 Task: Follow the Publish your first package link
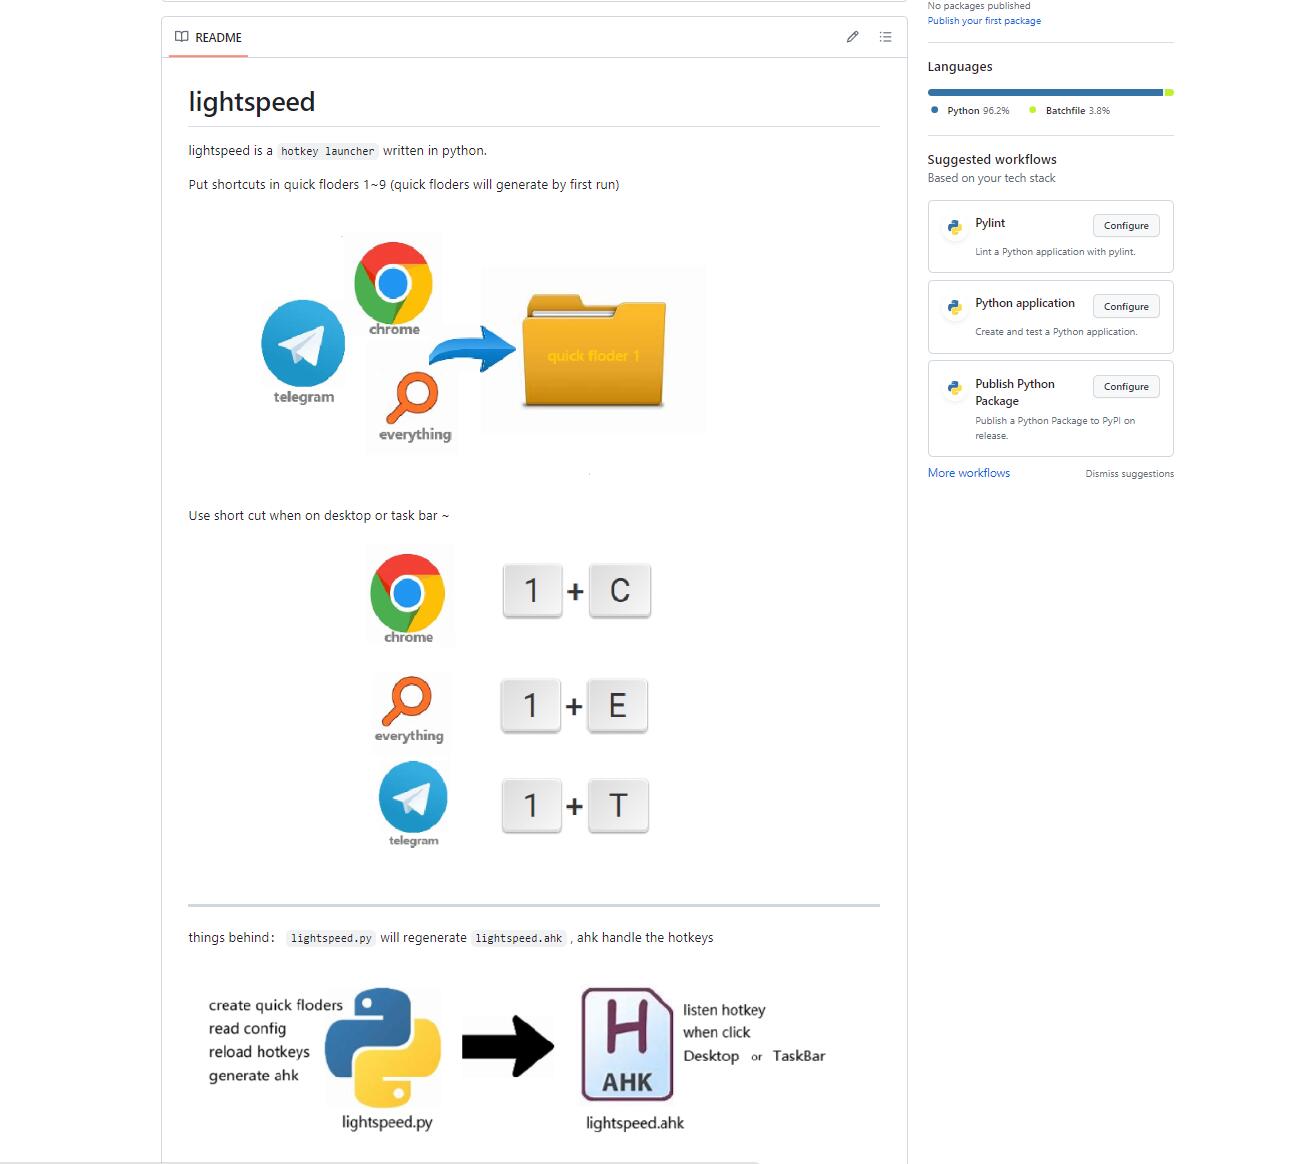[x=984, y=21]
